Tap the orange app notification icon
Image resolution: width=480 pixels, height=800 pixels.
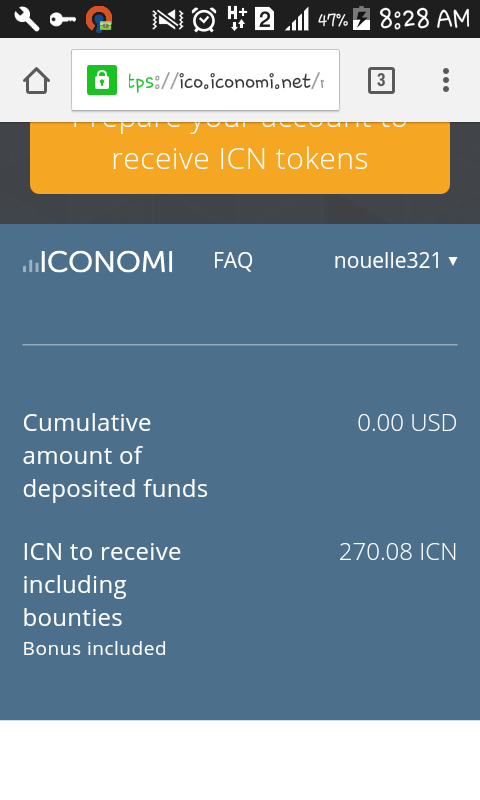(98, 19)
